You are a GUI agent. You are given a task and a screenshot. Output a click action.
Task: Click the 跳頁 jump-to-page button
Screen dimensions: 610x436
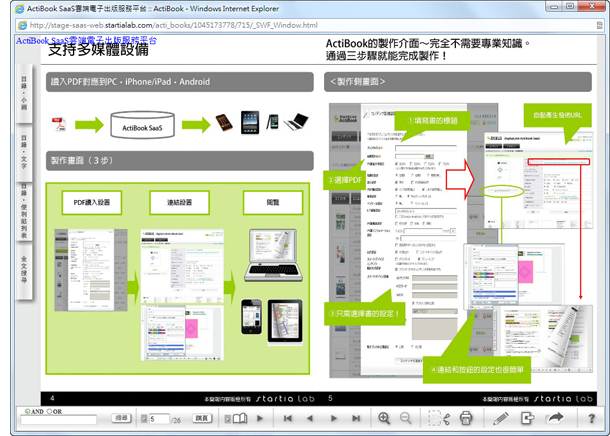tap(202, 418)
